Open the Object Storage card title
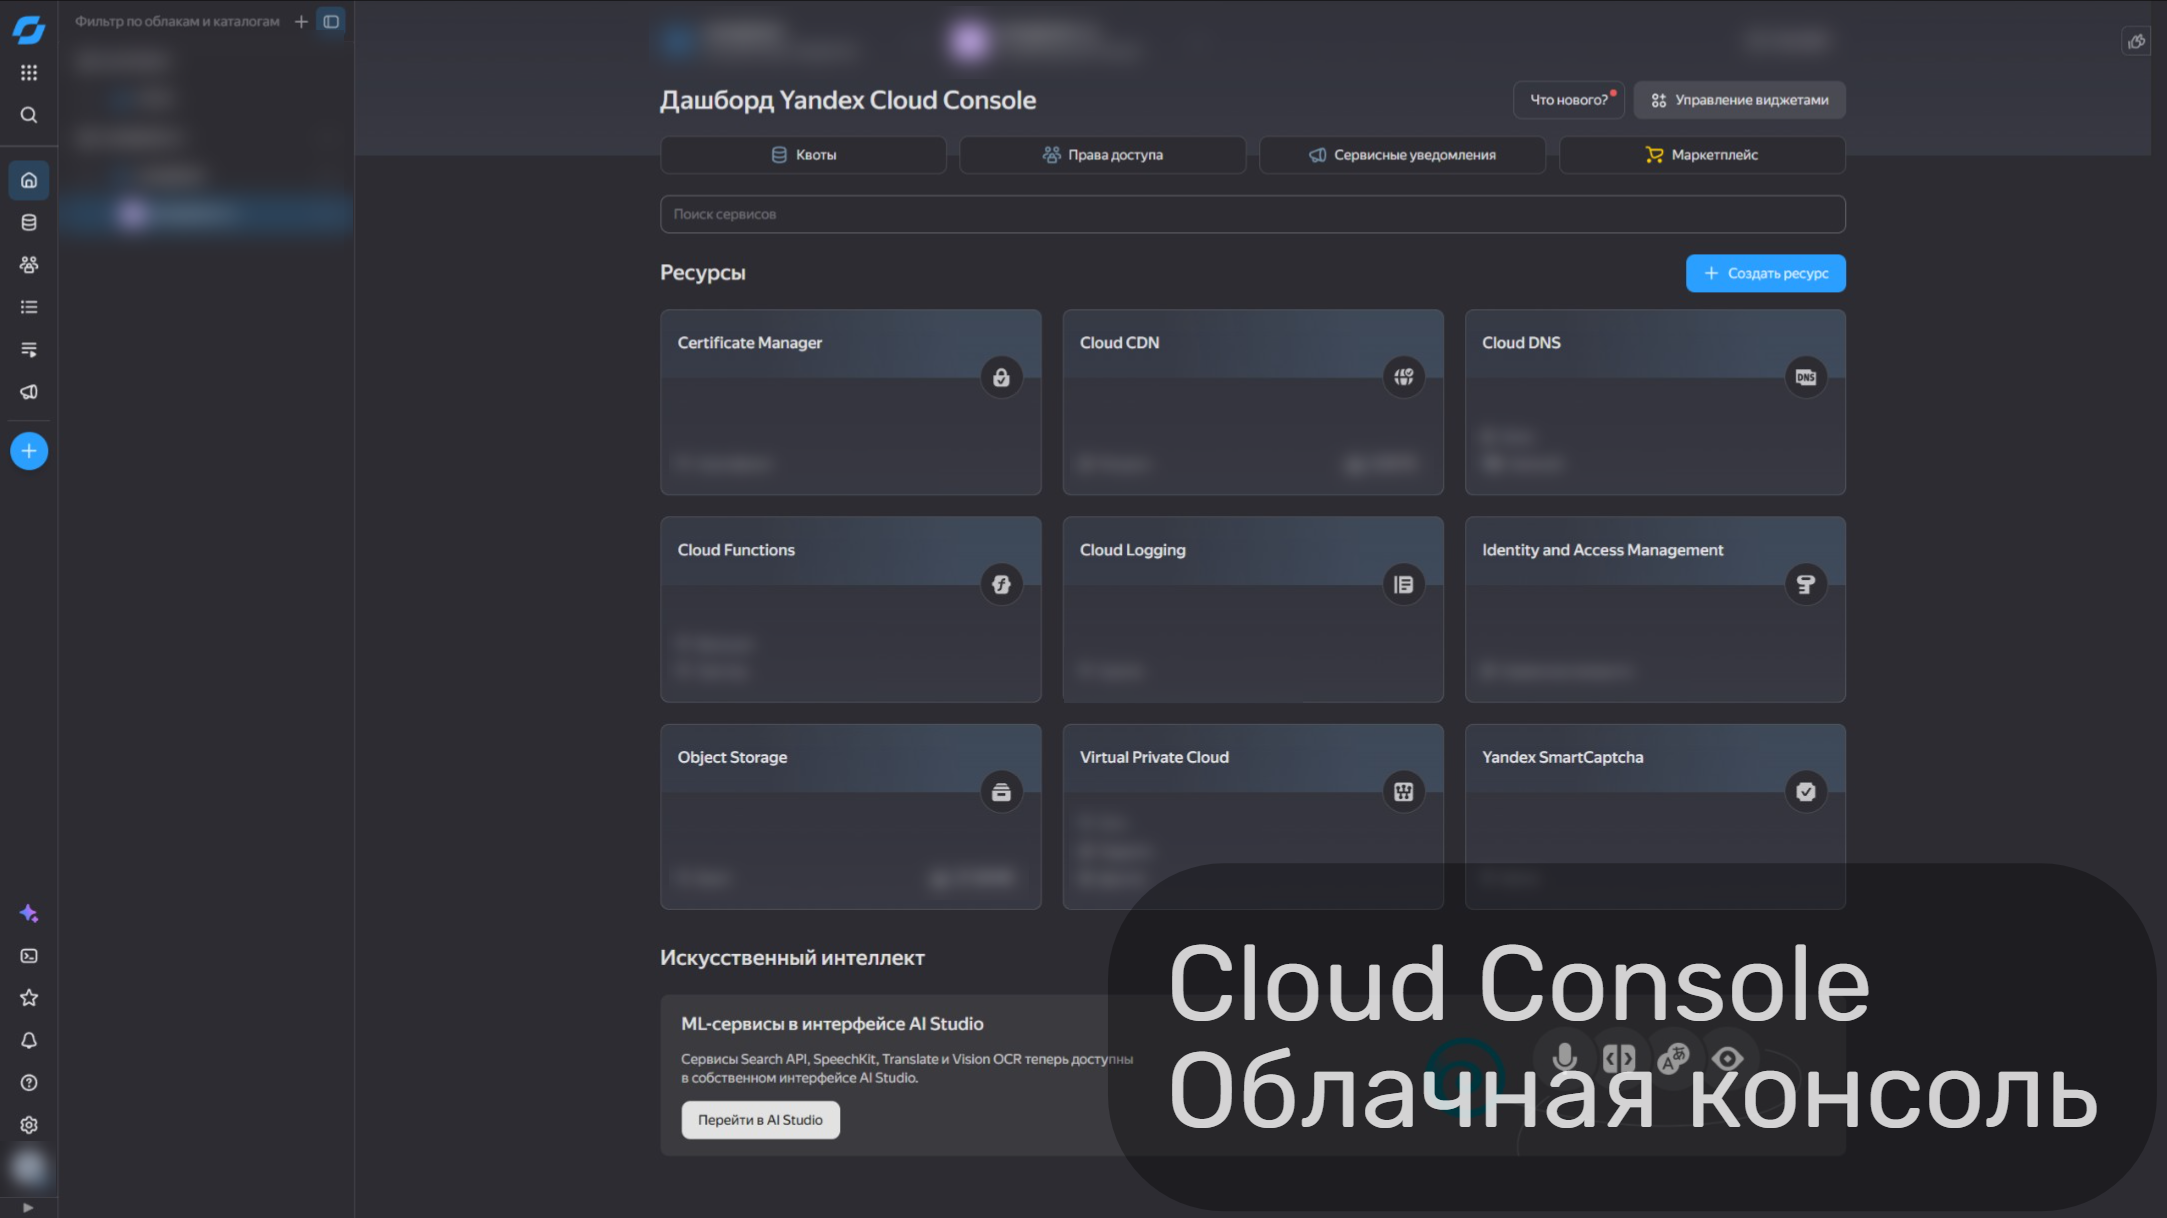The image size is (2167, 1218). pyautogui.click(x=733, y=757)
